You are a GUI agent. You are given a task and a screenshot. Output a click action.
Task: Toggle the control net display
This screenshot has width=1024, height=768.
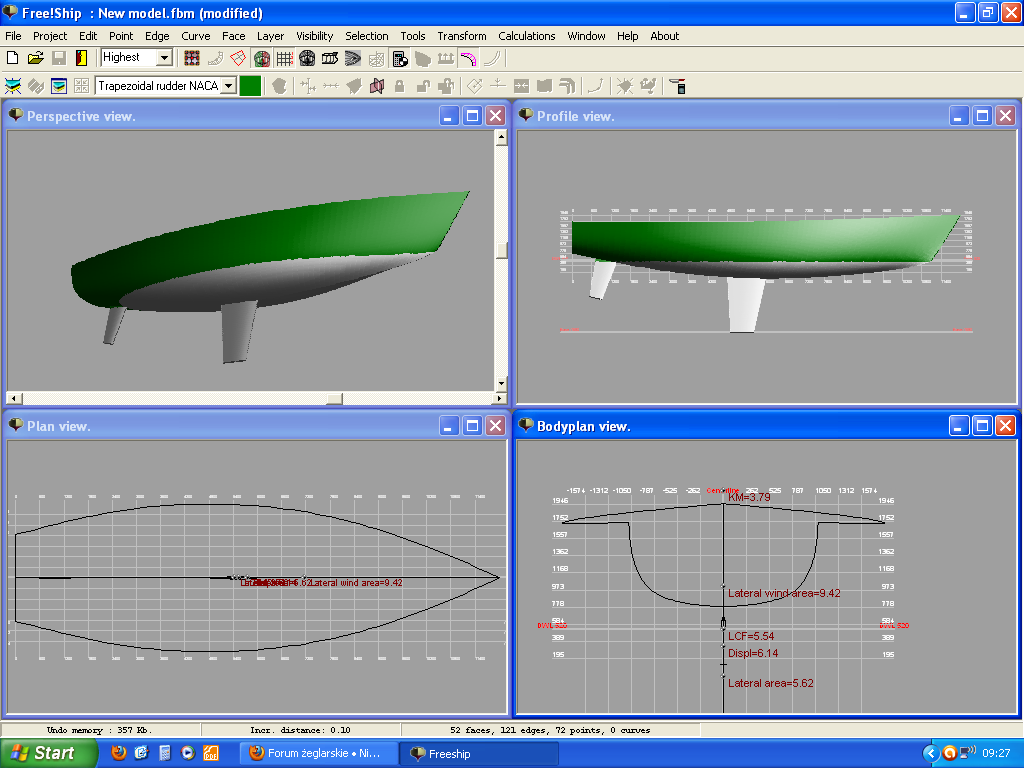pos(192,58)
